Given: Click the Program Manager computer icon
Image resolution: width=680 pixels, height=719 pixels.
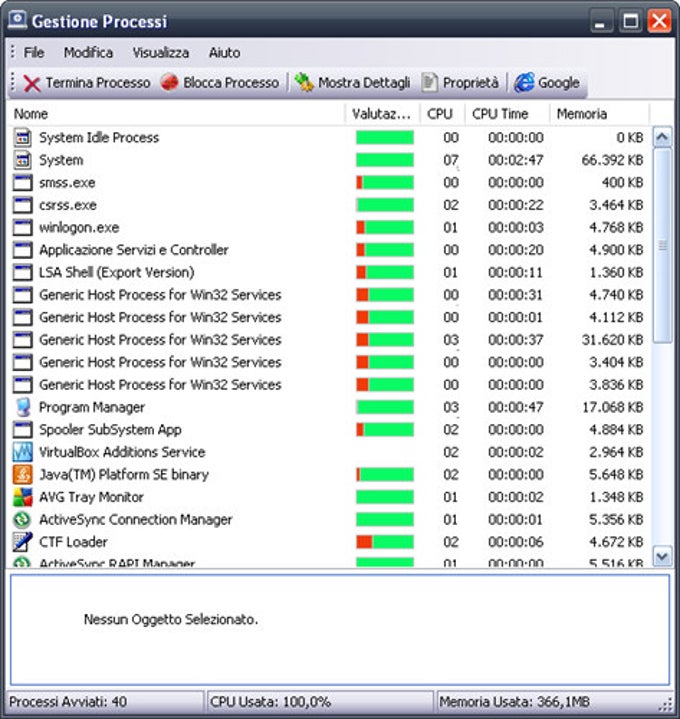Looking at the screenshot, I should [22, 407].
